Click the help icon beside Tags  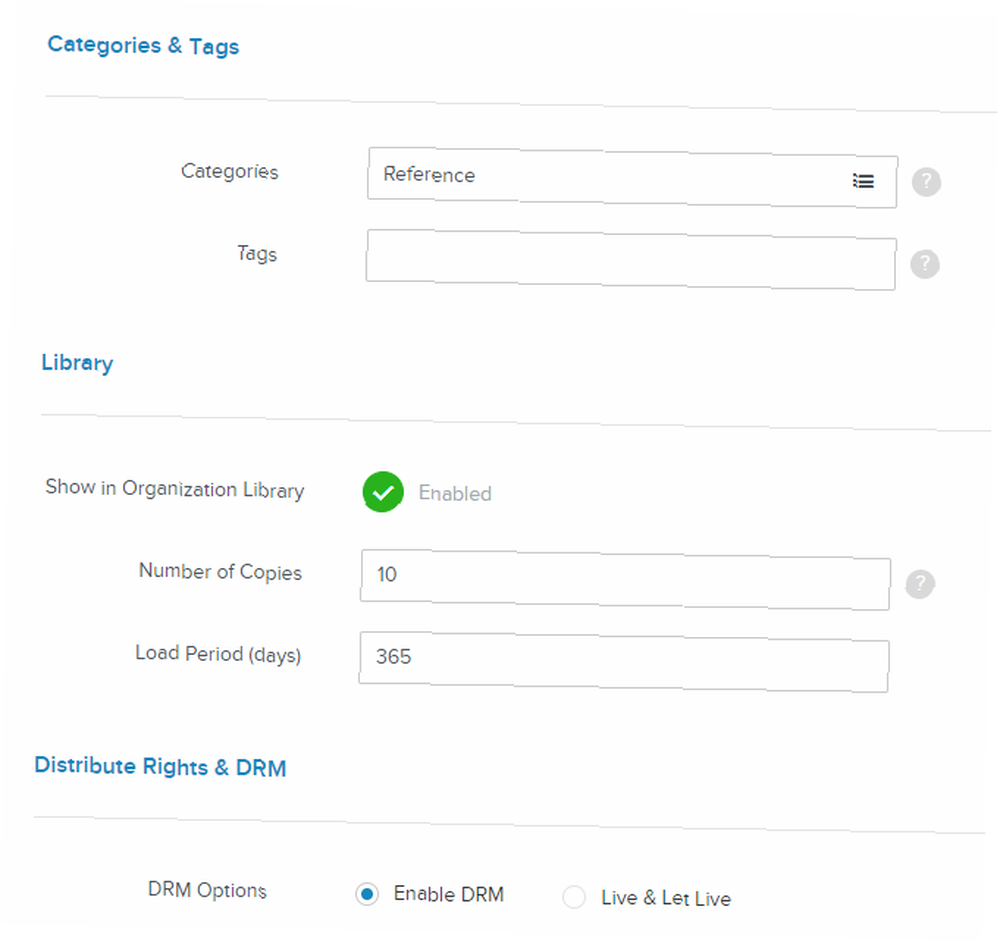[925, 264]
